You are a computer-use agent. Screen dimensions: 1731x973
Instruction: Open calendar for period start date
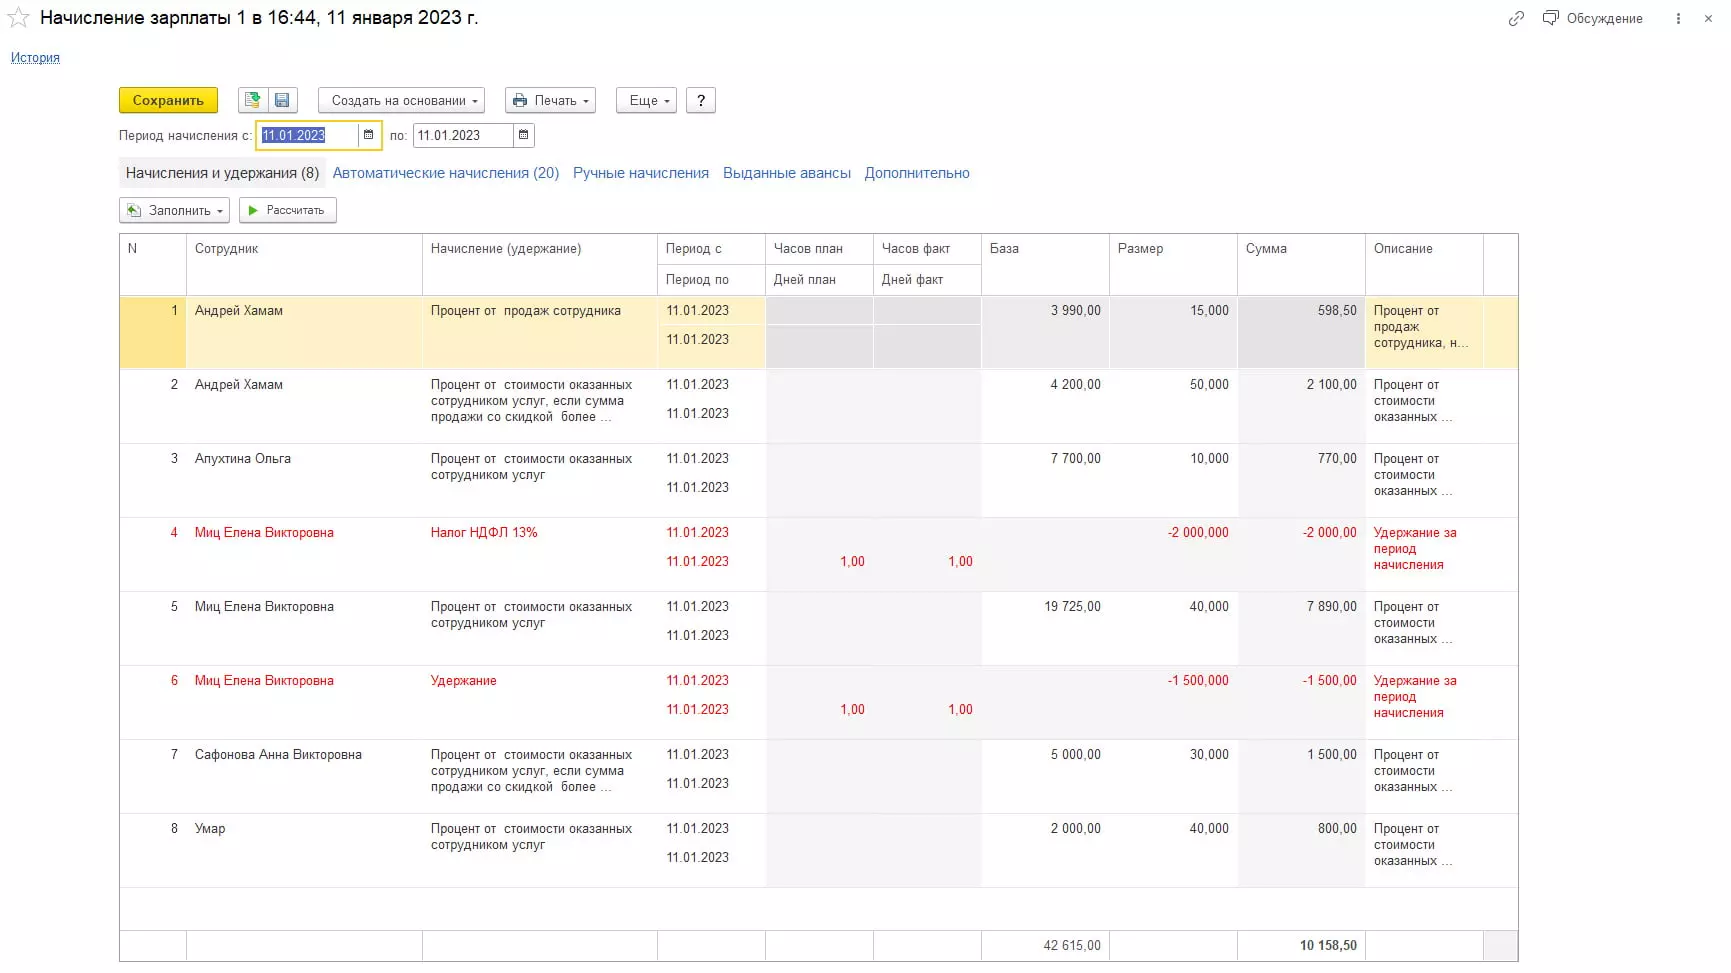[x=368, y=135]
